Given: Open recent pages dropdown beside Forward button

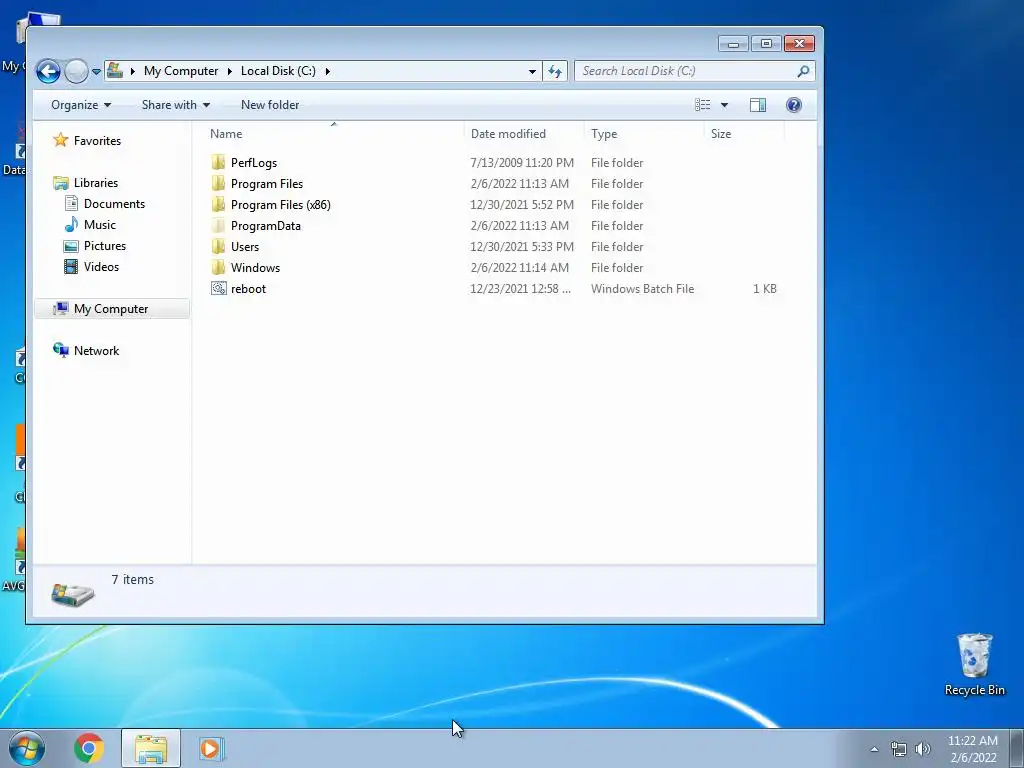Looking at the screenshot, I should tap(96, 71).
